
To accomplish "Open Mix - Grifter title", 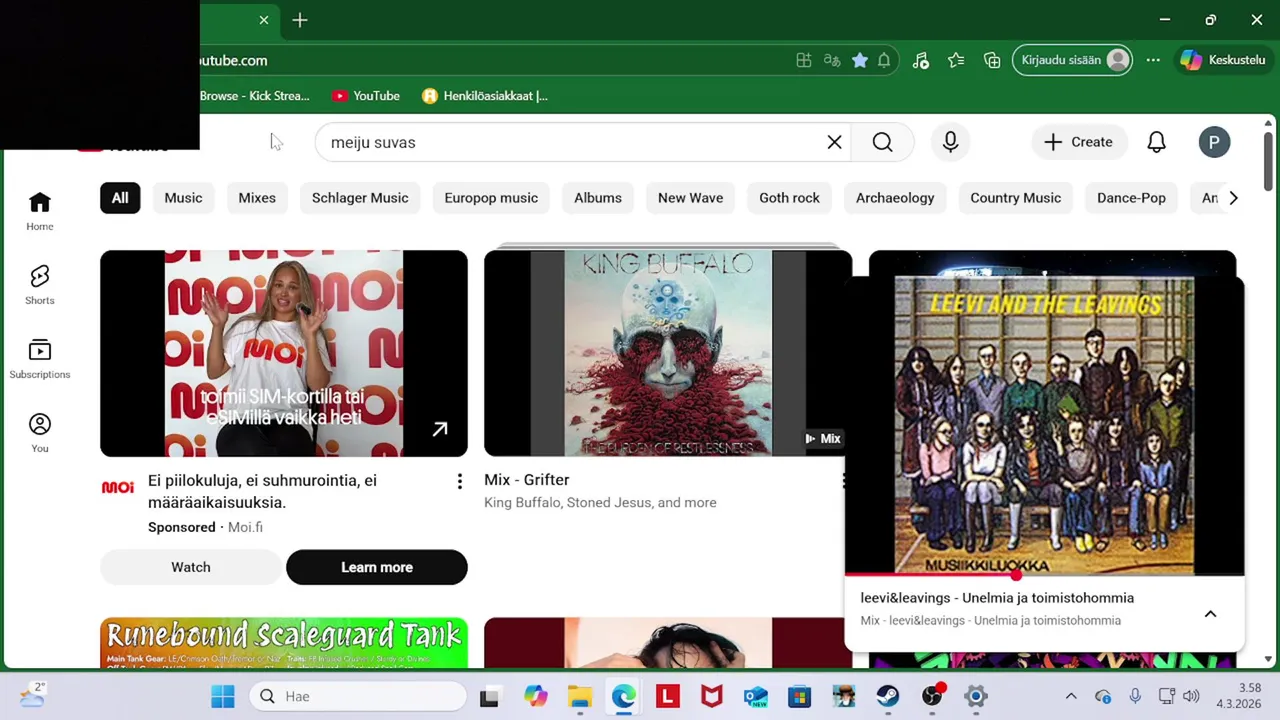I will tap(527, 480).
